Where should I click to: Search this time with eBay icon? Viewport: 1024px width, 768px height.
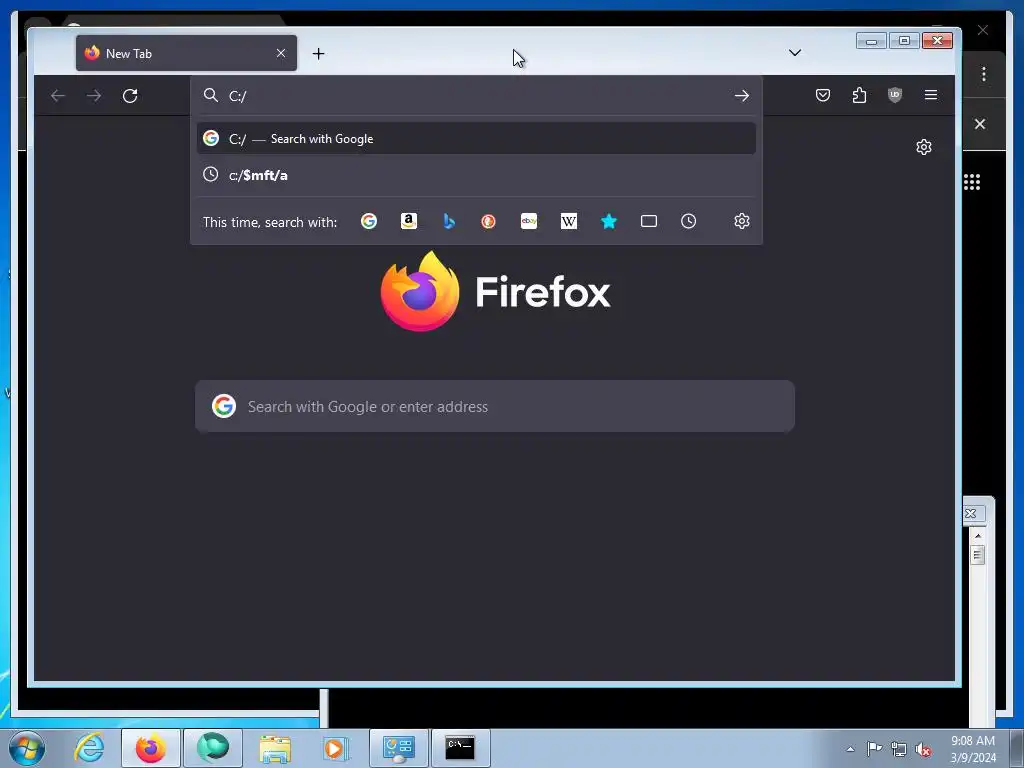point(529,221)
